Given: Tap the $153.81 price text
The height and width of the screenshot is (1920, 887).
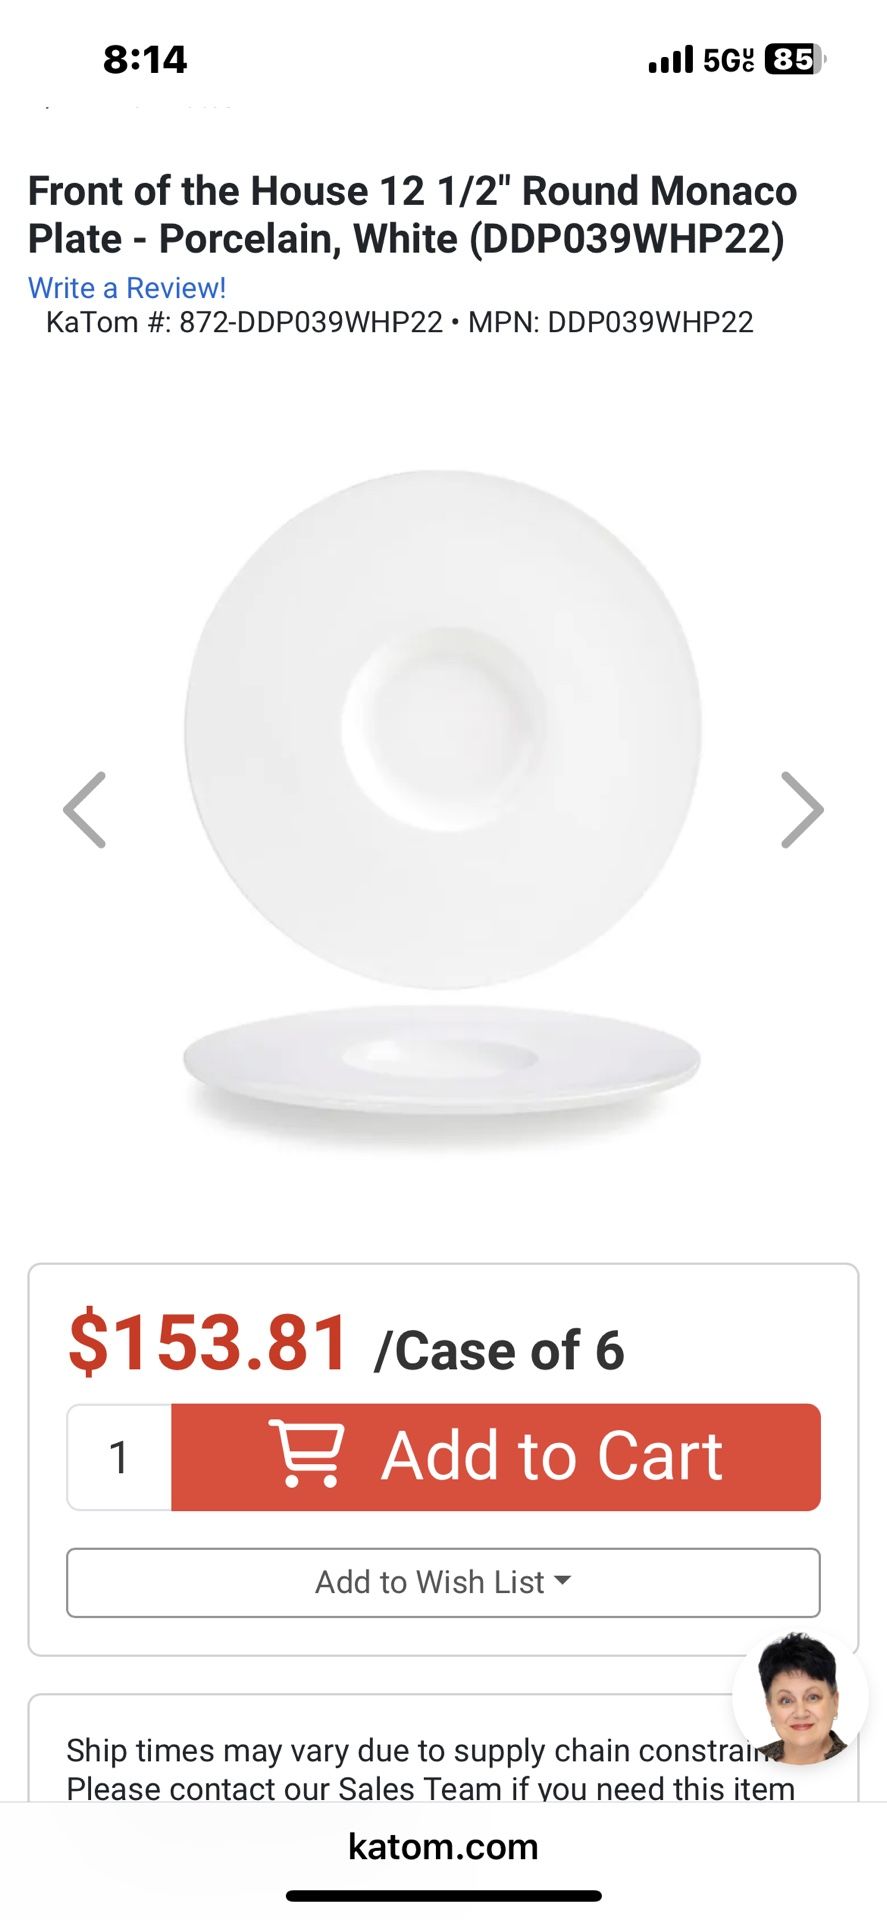Looking at the screenshot, I should coord(208,1342).
